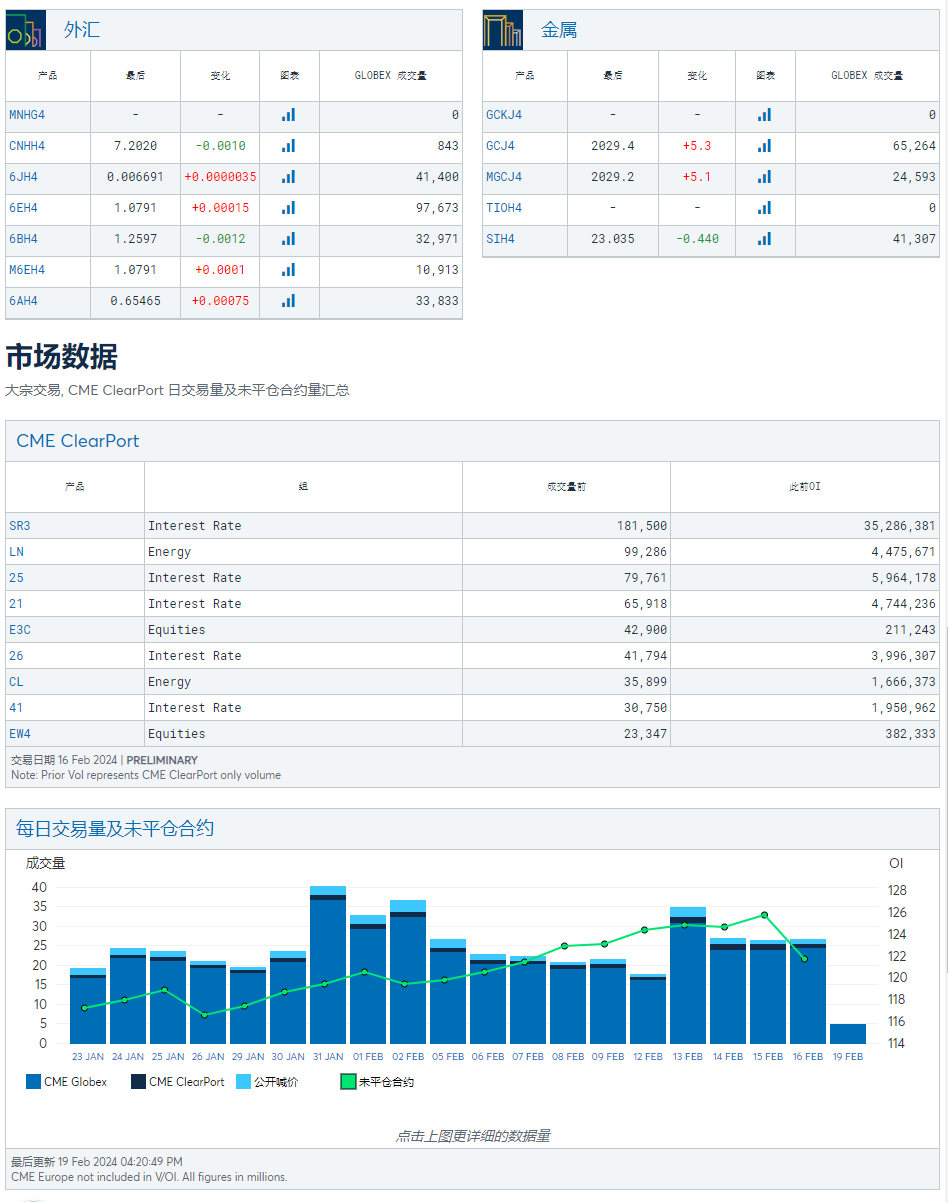
Task: Open product 41 in ClearPort table
Action: (16, 708)
